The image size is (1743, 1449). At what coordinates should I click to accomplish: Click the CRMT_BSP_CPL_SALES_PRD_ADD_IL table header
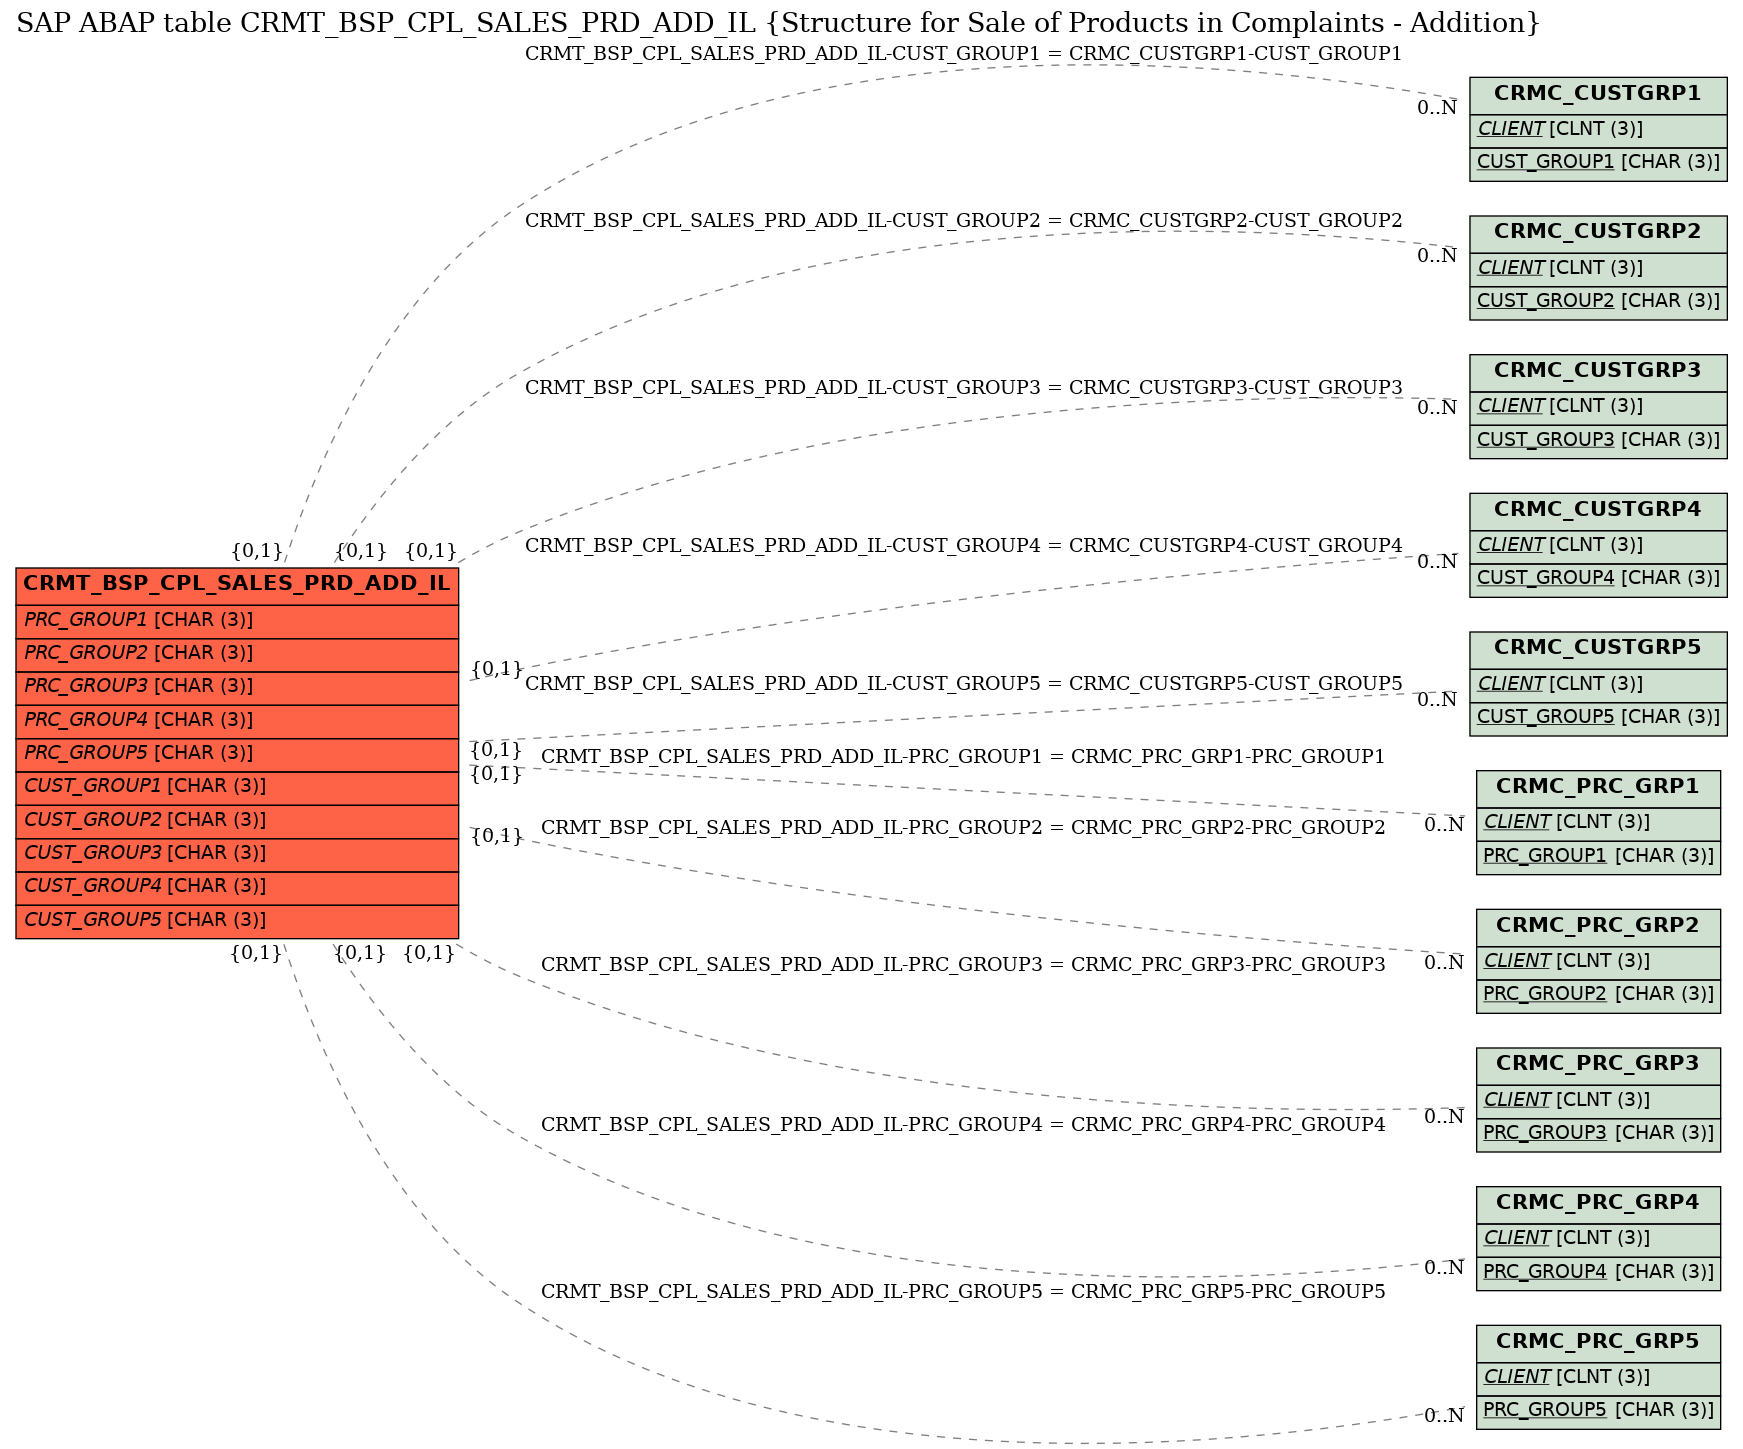click(237, 584)
